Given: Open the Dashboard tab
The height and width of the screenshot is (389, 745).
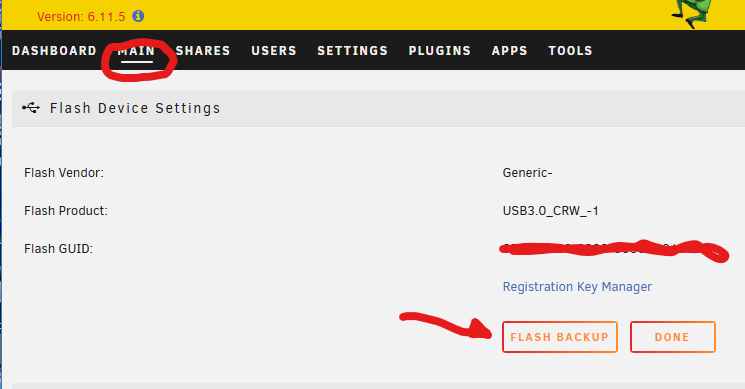Looking at the screenshot, I should point(54,51).
